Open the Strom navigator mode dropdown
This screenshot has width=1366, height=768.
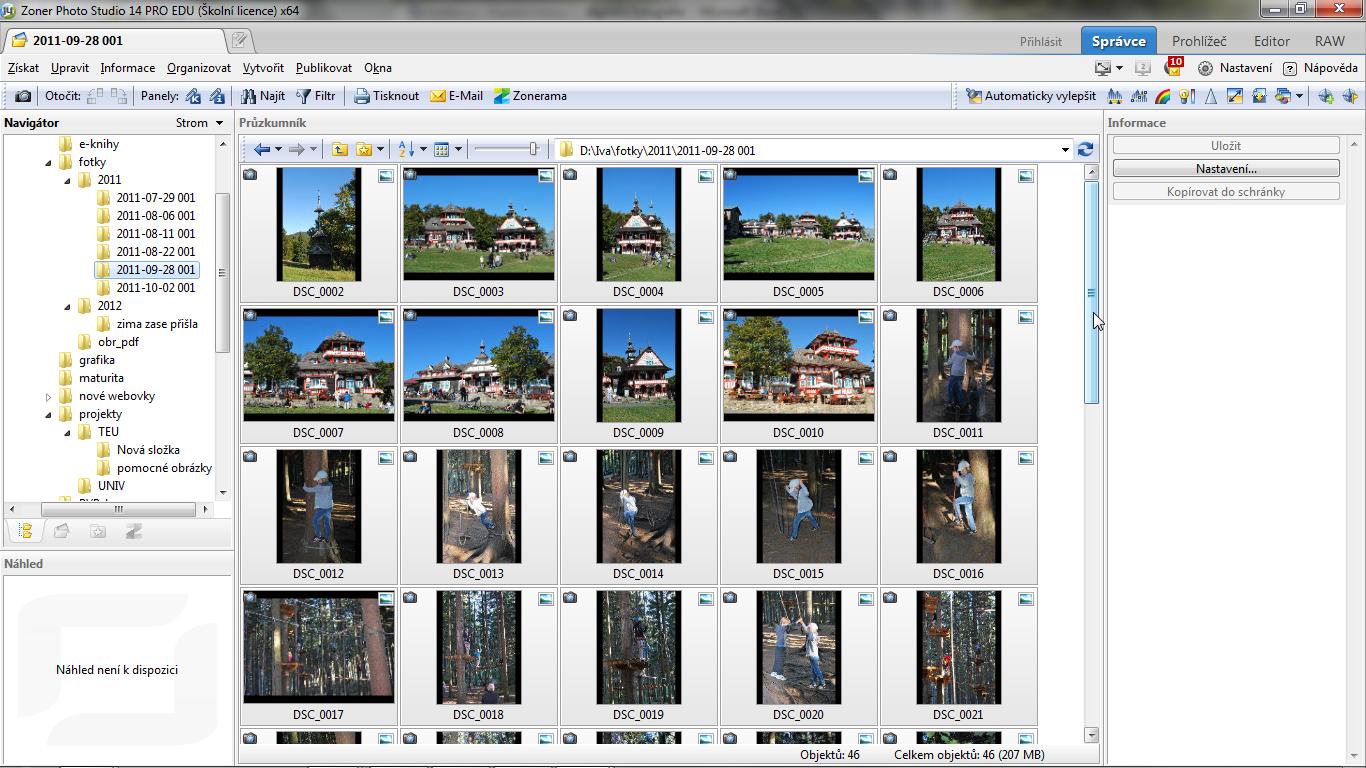click(x=199, y=123)
